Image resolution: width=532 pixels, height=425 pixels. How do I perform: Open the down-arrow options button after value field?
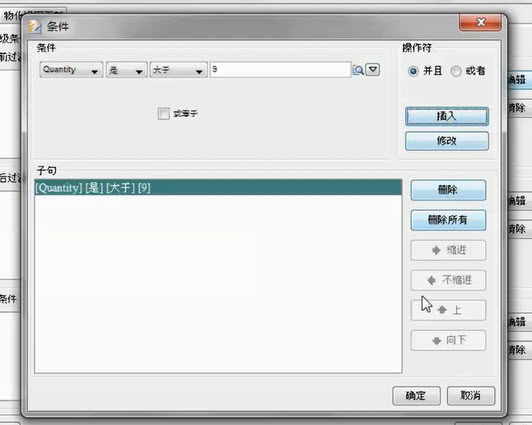(x=373, y=70)
